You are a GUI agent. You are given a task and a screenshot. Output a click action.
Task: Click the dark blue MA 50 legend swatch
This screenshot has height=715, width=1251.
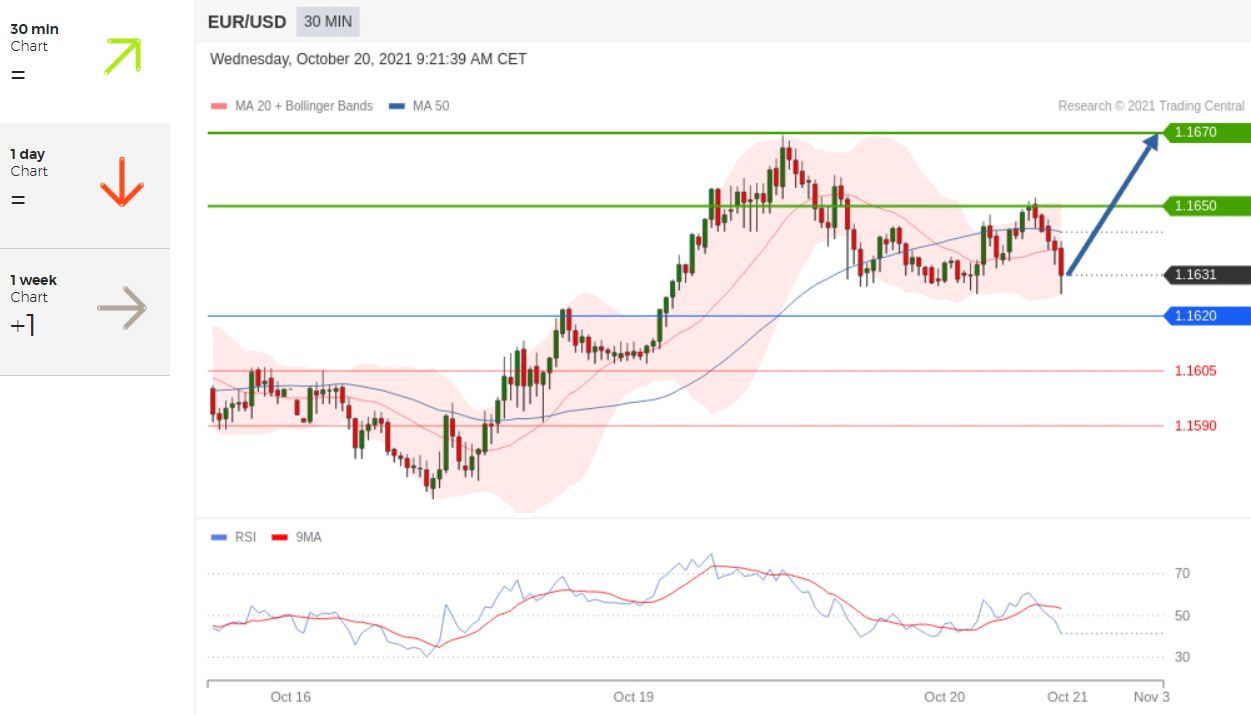(395, 106)
